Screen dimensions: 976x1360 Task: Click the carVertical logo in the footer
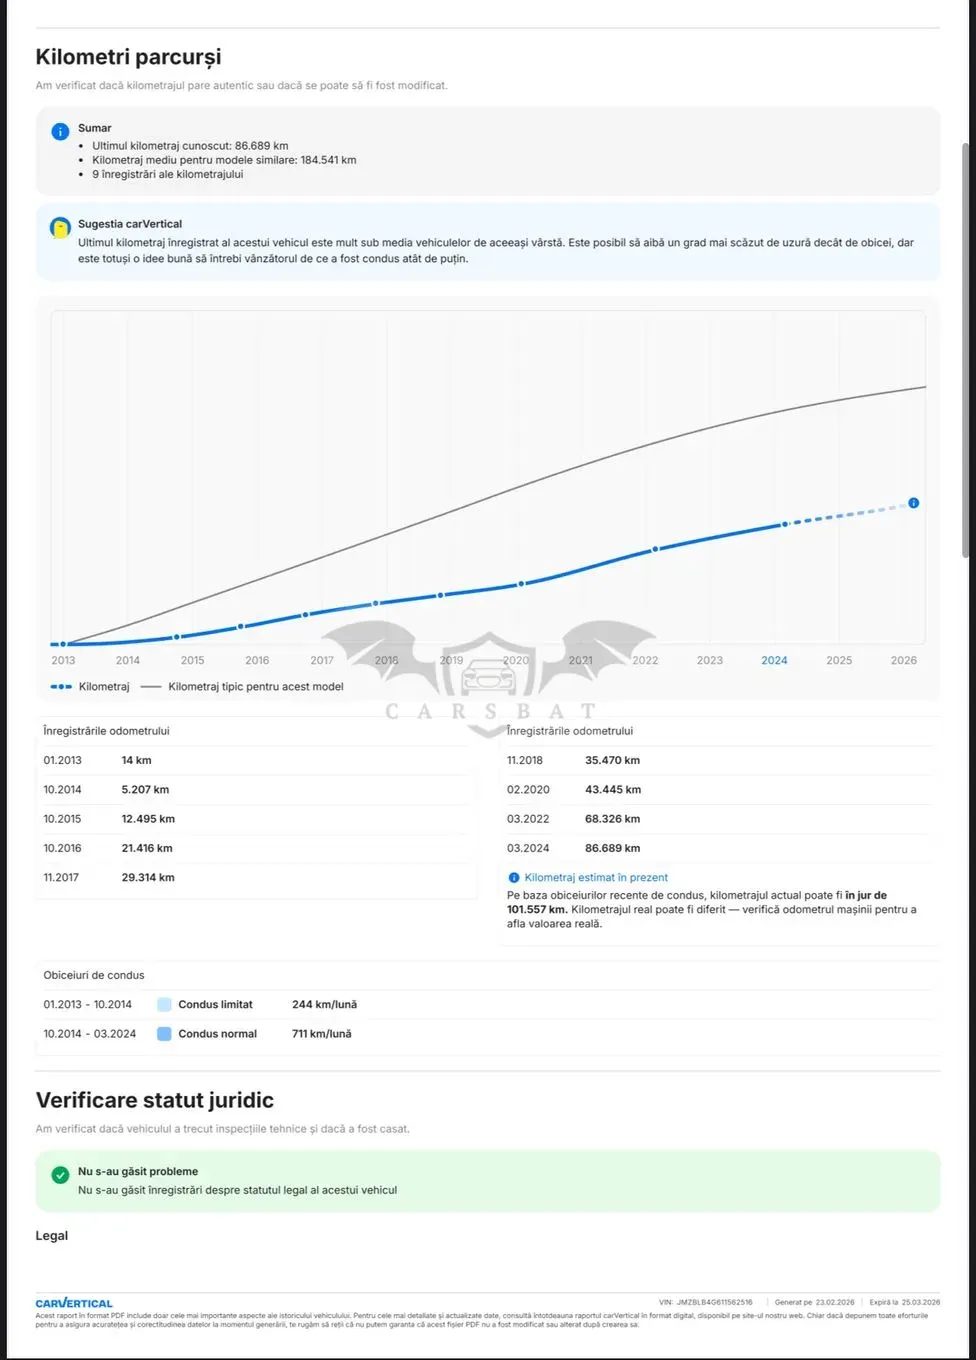(74, 1303)
